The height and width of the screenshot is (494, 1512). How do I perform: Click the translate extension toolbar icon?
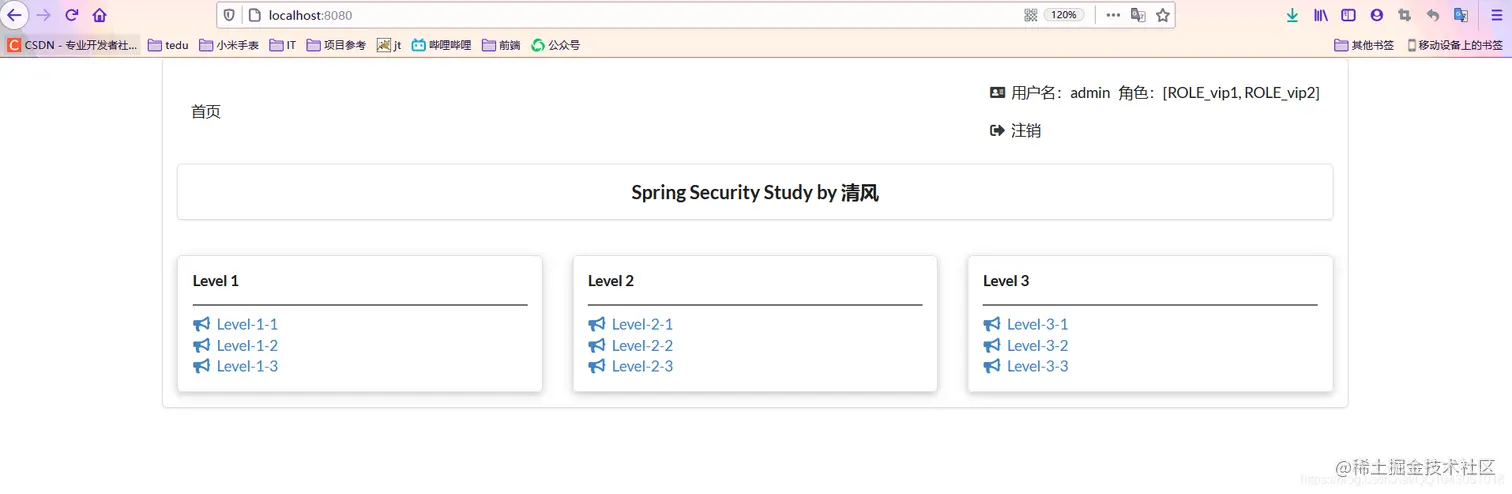(1461, 15)
